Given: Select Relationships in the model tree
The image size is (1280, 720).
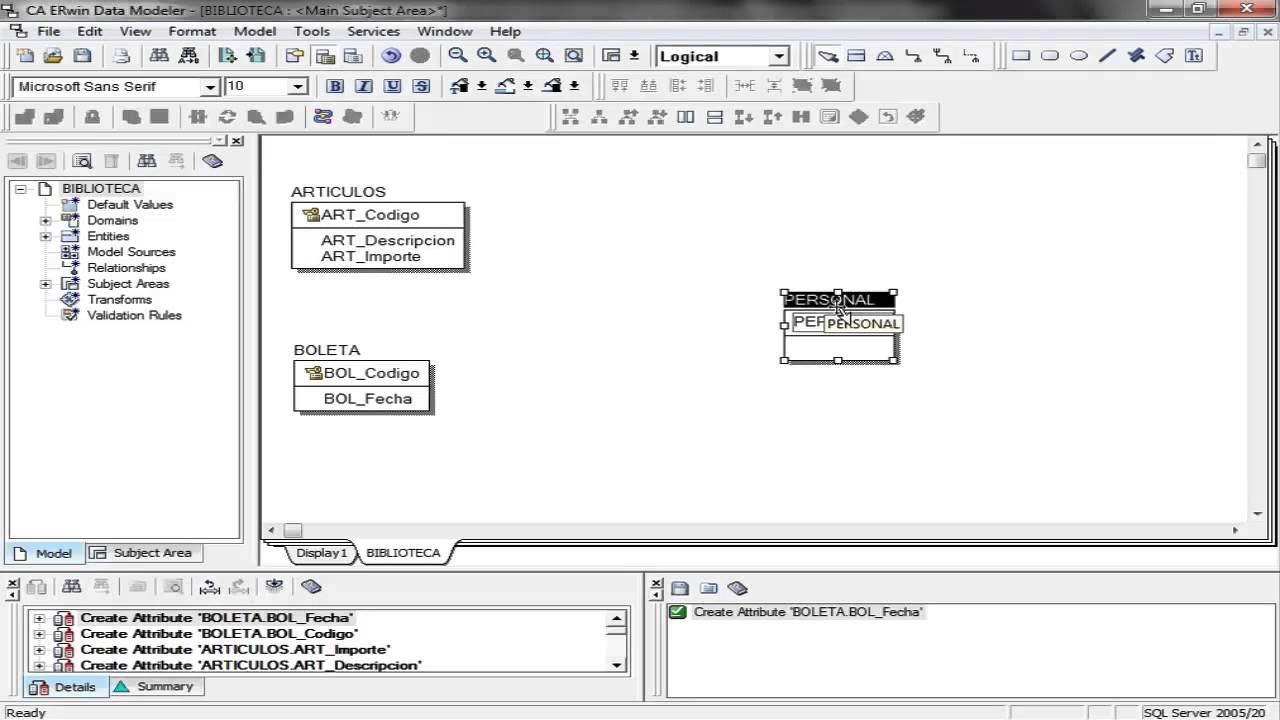Looking at the screenshot, I should [126, 268].
